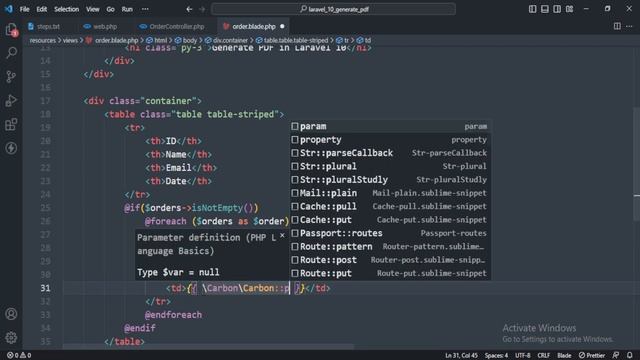Screen dimensions: 640x360
Task: Change end of line via CRLF
Action: (x=543, y=356)
